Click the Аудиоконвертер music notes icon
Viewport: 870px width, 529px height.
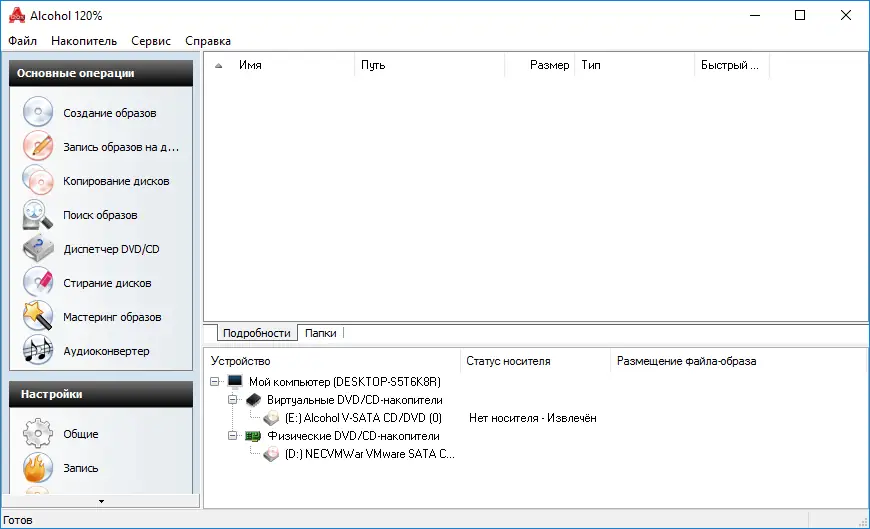[x=38, y=350]
